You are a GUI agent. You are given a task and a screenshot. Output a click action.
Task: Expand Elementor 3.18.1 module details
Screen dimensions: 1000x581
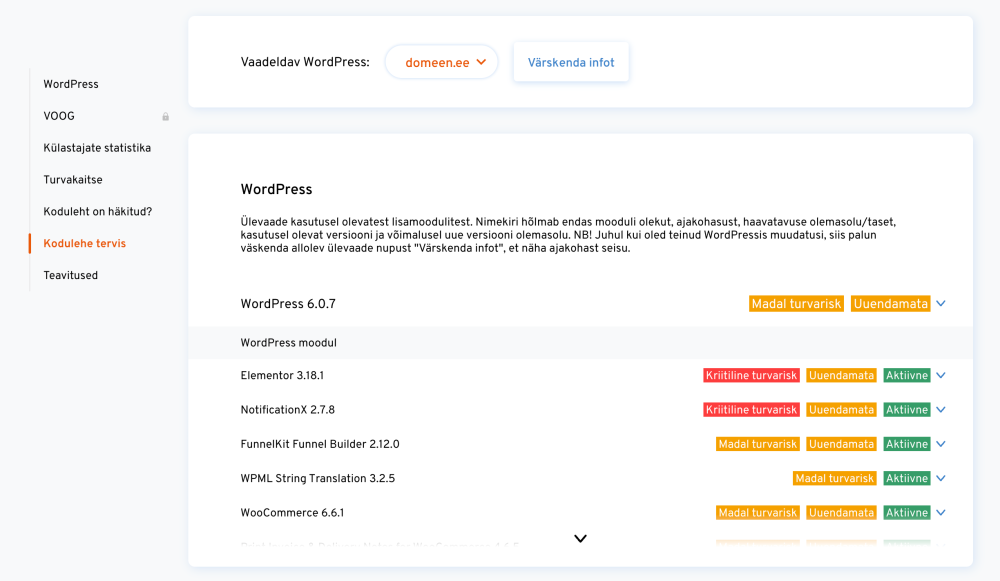point(941,376)
